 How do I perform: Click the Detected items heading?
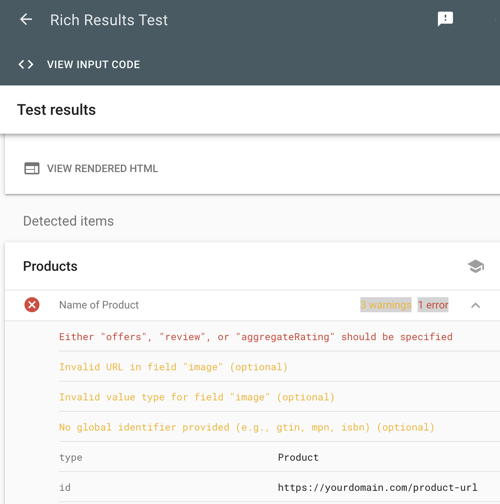point(68,221)
